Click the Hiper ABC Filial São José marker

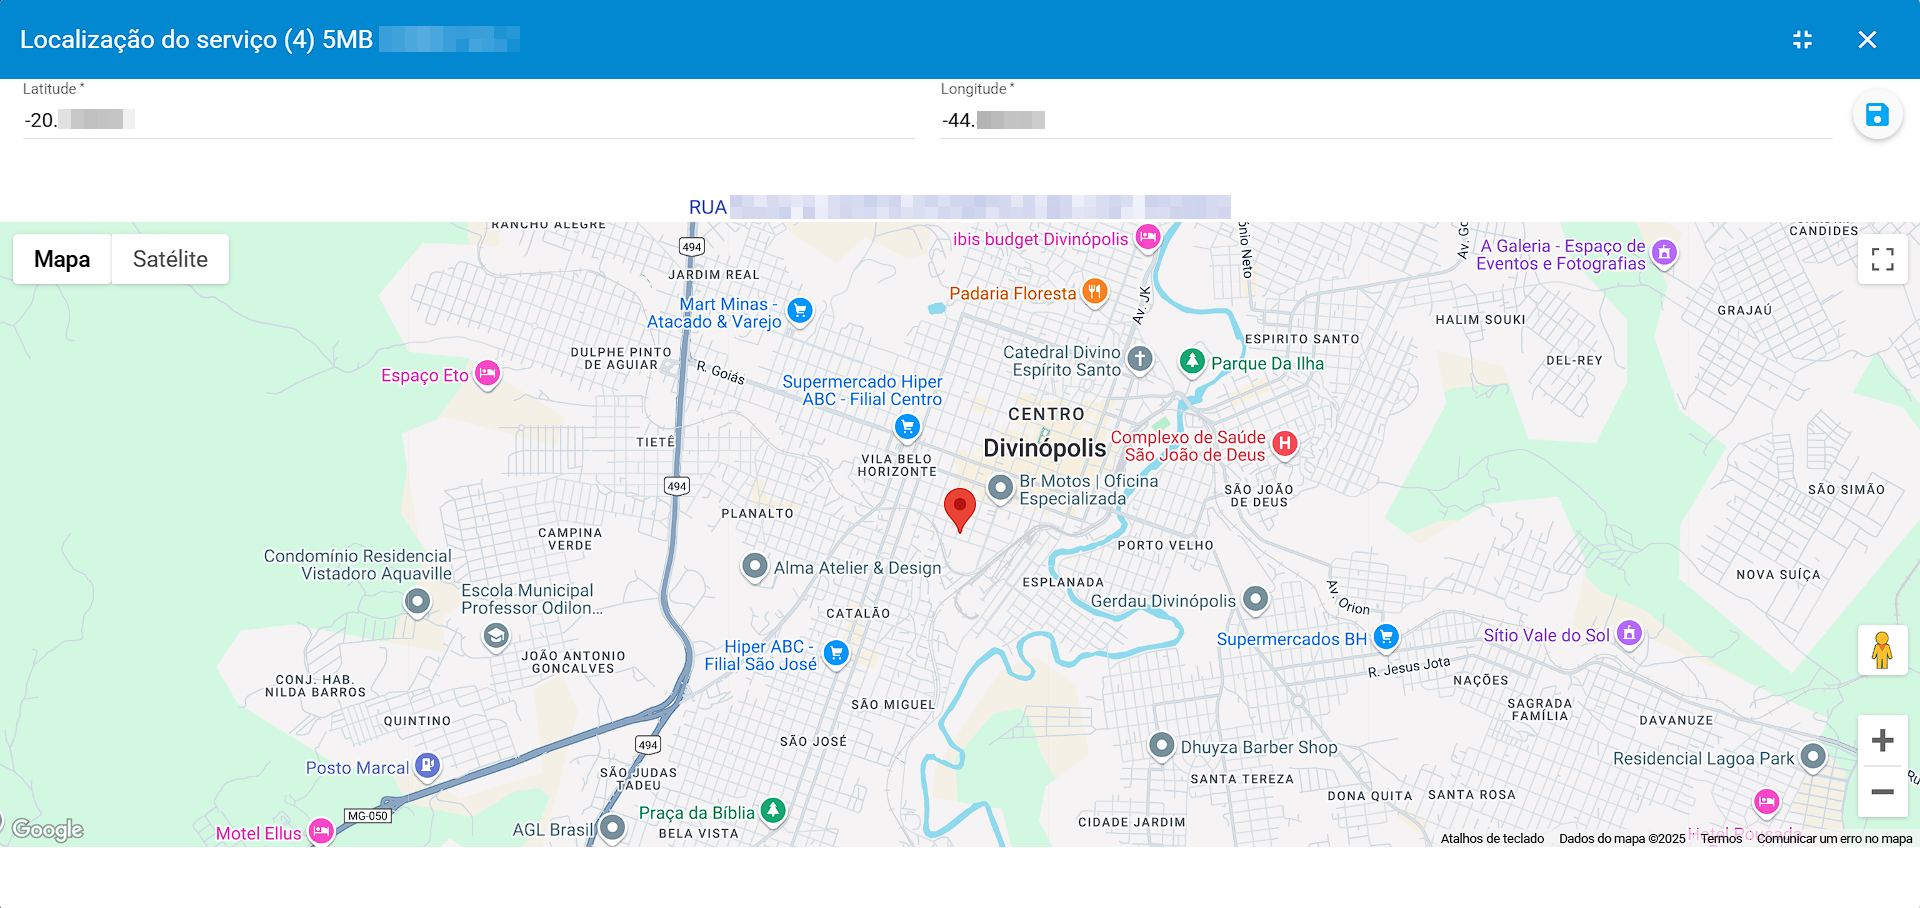tap(836, 654)
